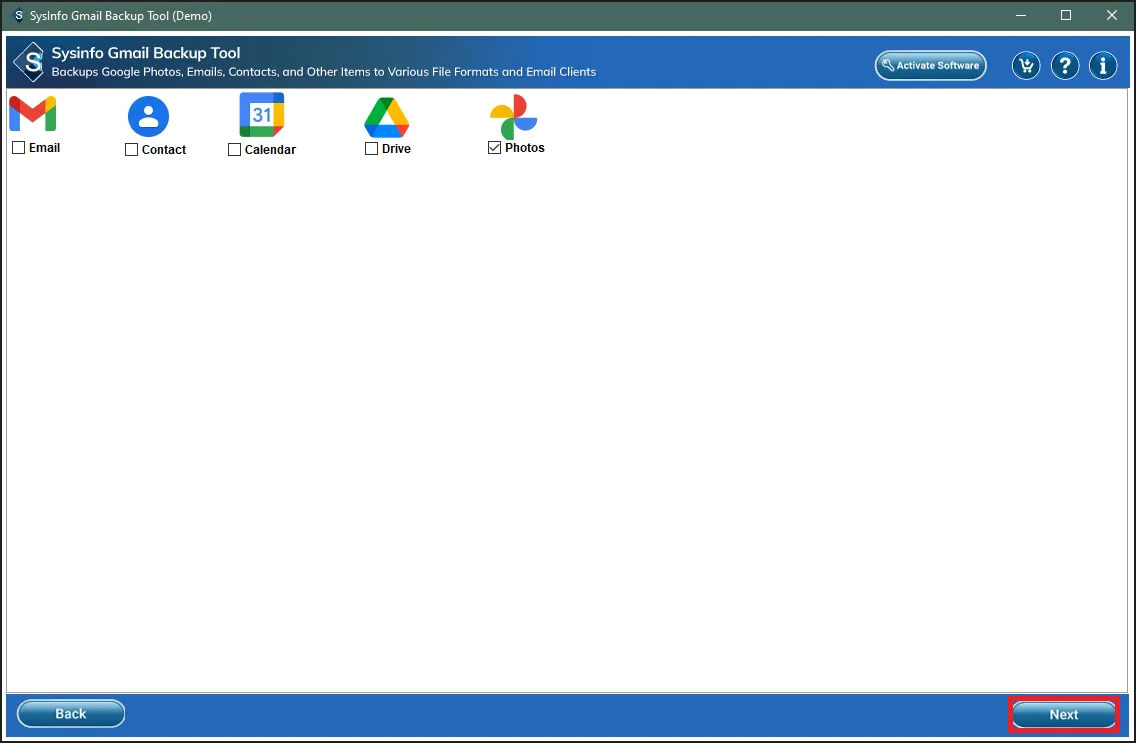Viewport: 1136px width, 743px height.
Task: Click the Google Drive icon
Action: (x=387, y=117)
